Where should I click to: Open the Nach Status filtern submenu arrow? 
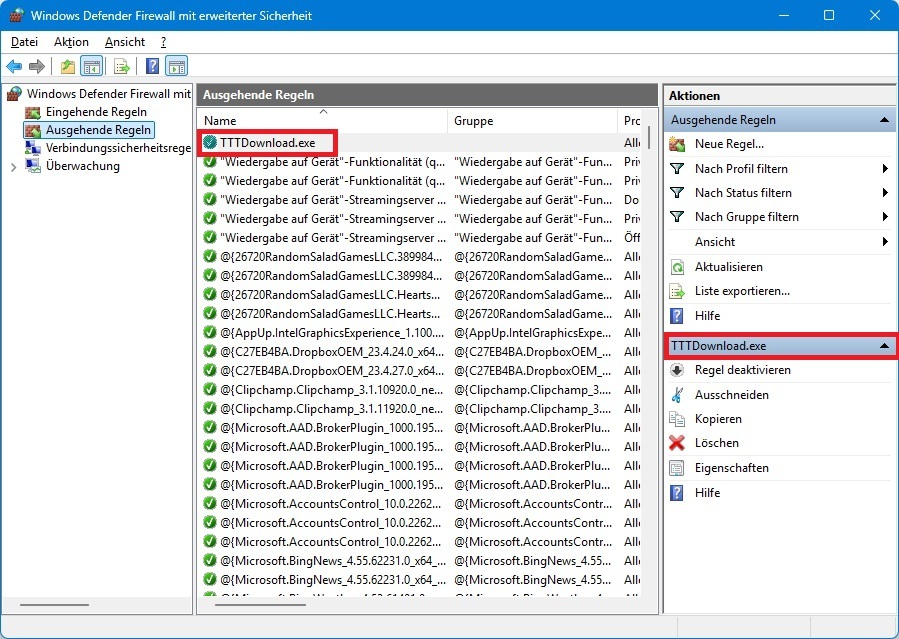coord(885,193)
